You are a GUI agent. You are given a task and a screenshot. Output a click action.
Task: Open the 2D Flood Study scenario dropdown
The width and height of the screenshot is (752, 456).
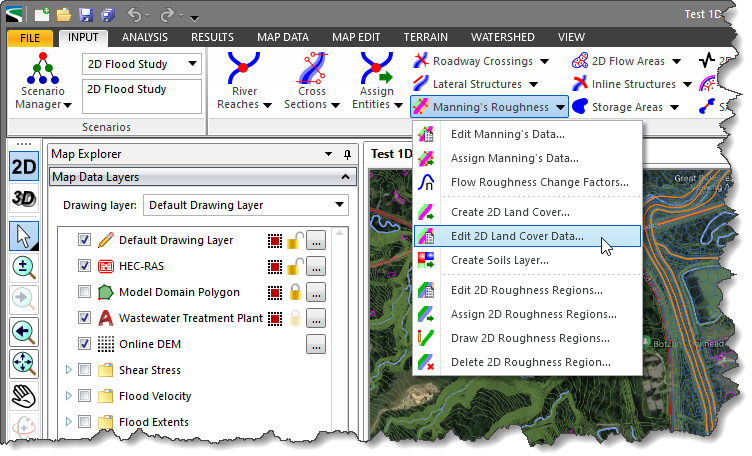(x=192, y=63)
